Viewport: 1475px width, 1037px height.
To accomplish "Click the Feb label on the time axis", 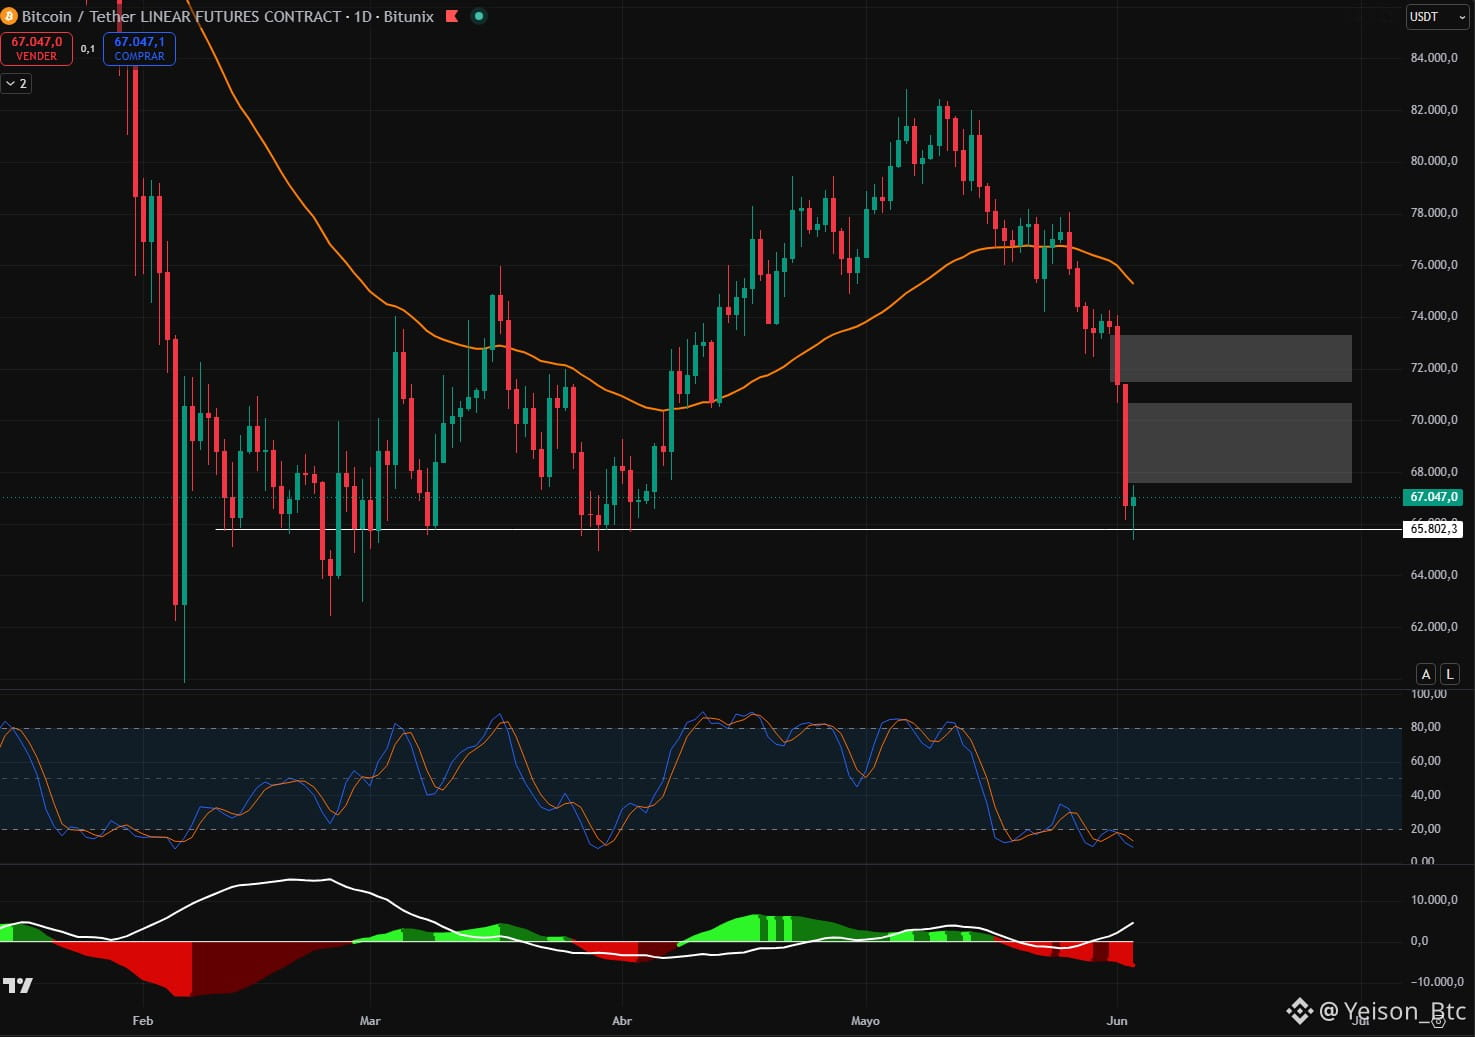I will (143, 1021).
